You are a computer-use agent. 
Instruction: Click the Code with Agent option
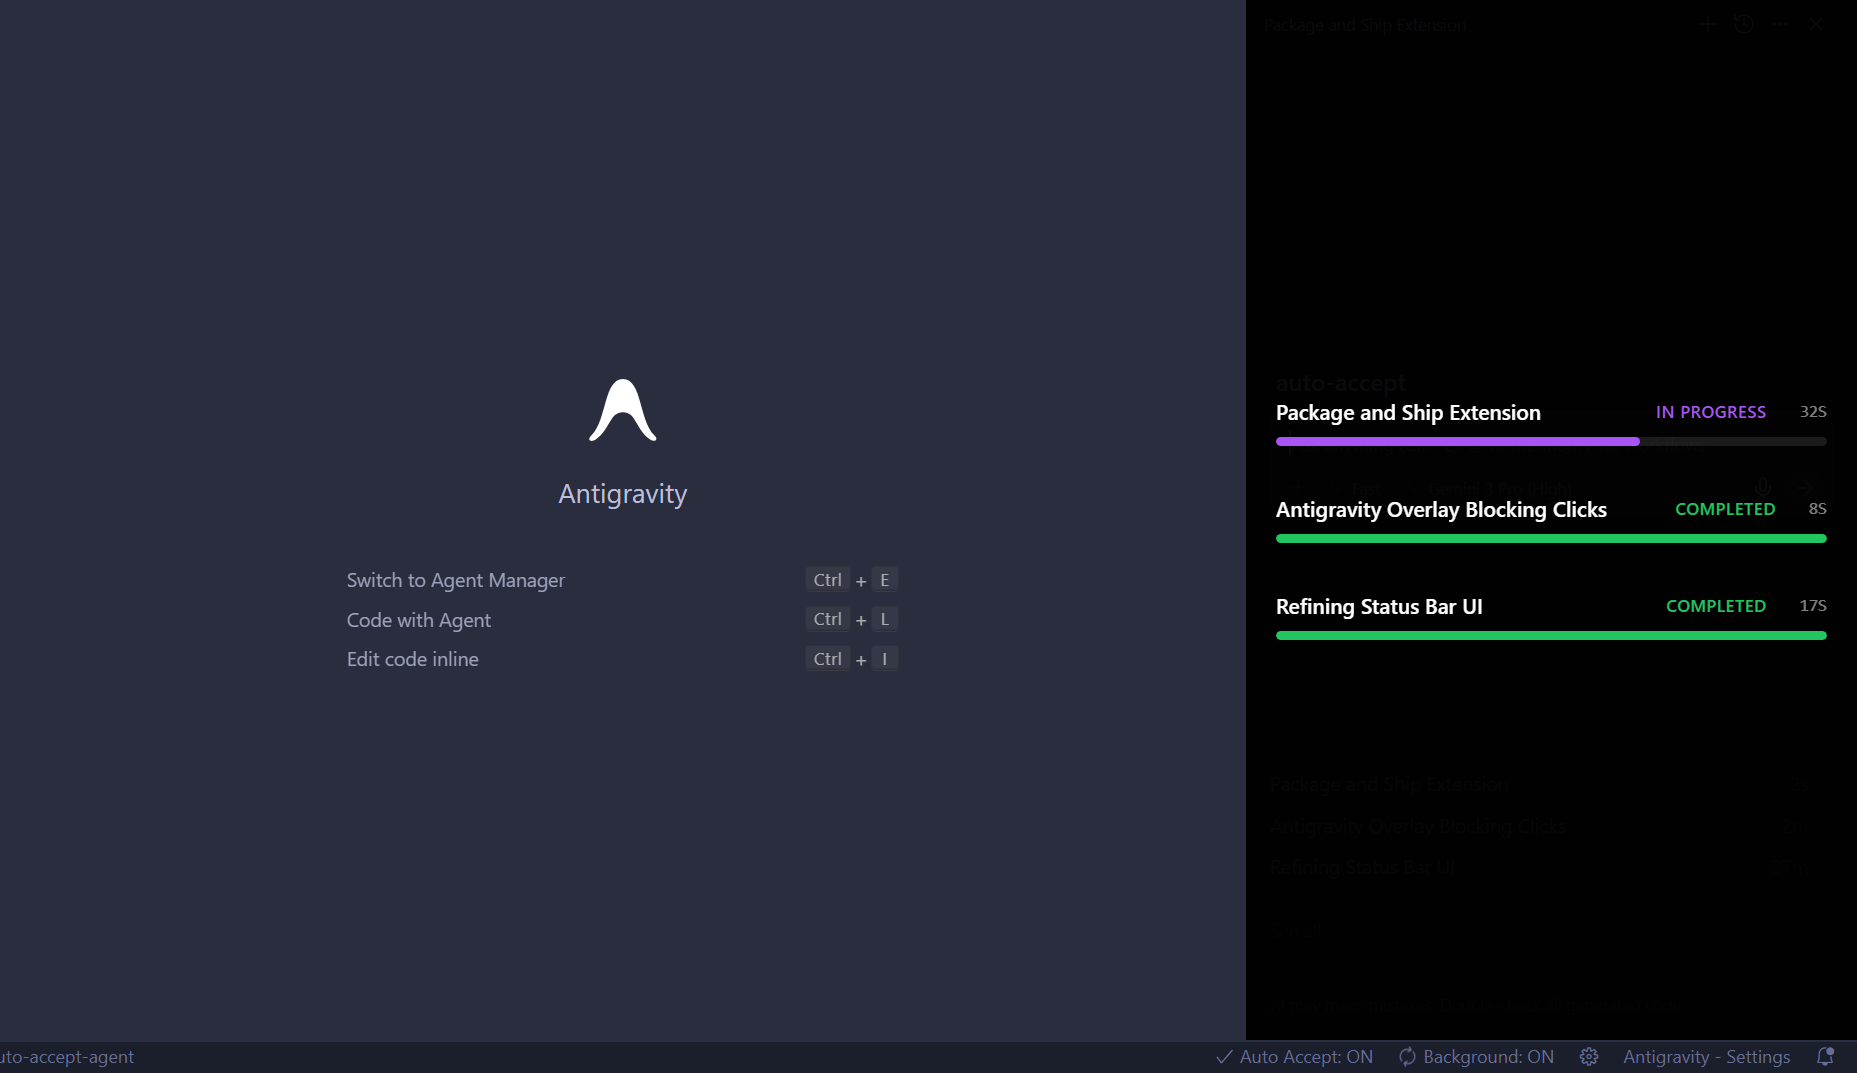(419, 620)
